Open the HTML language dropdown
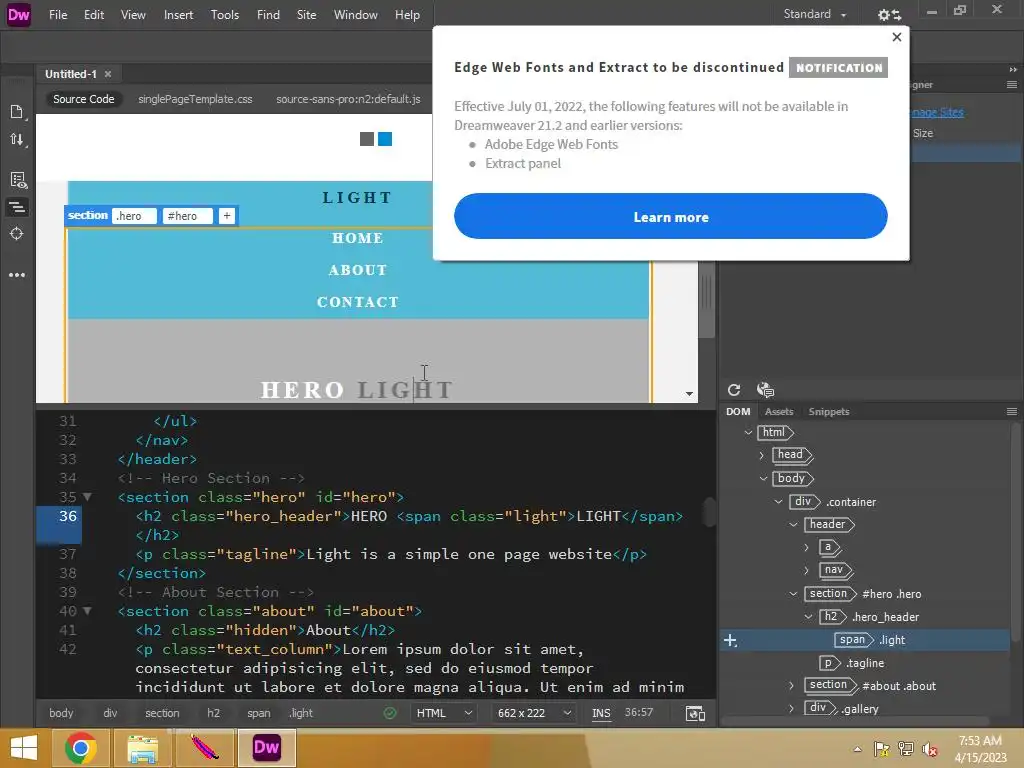 pos(444,713)
